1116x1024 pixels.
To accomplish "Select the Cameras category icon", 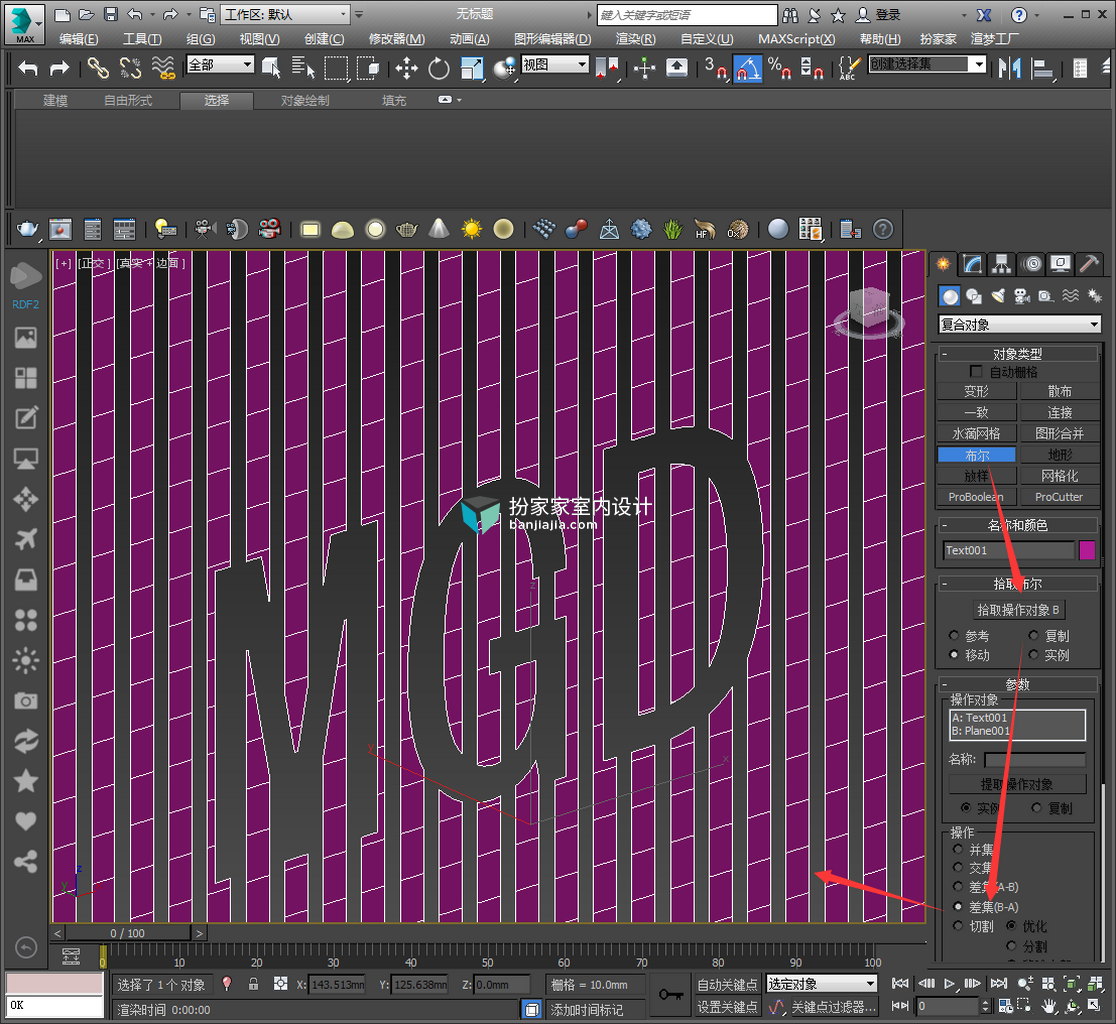I will [1022, 296].
